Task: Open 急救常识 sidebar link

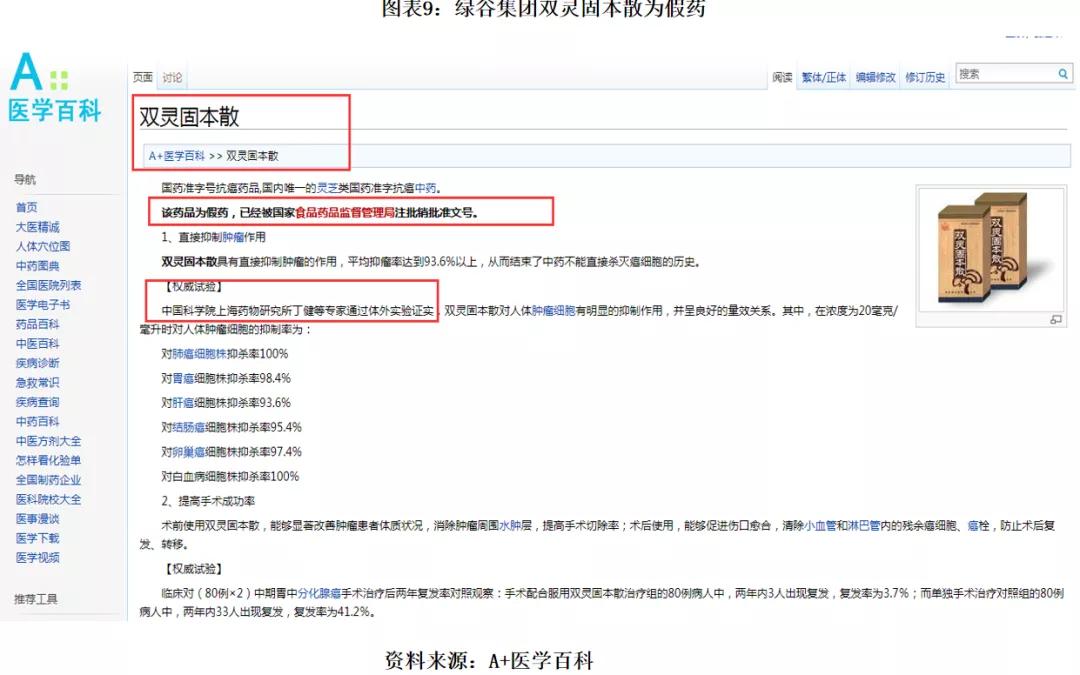Action: click(x=38, y=382)
